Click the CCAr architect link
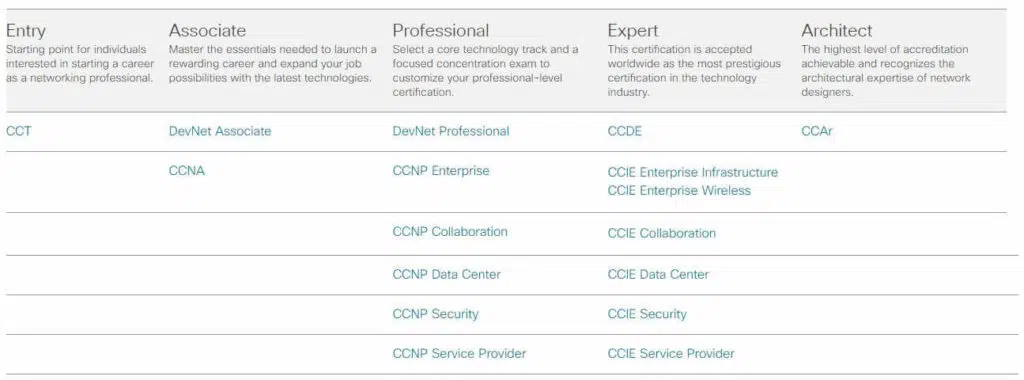Screen dimensions: 1024x380 pos(817,131)
